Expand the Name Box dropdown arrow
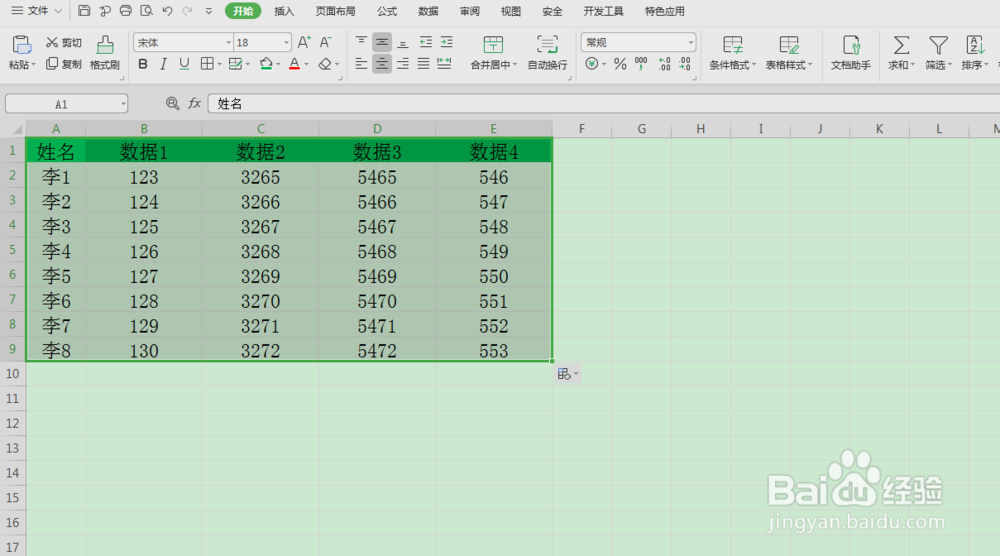Viewport: 1000px width, 556px height. 123,103
